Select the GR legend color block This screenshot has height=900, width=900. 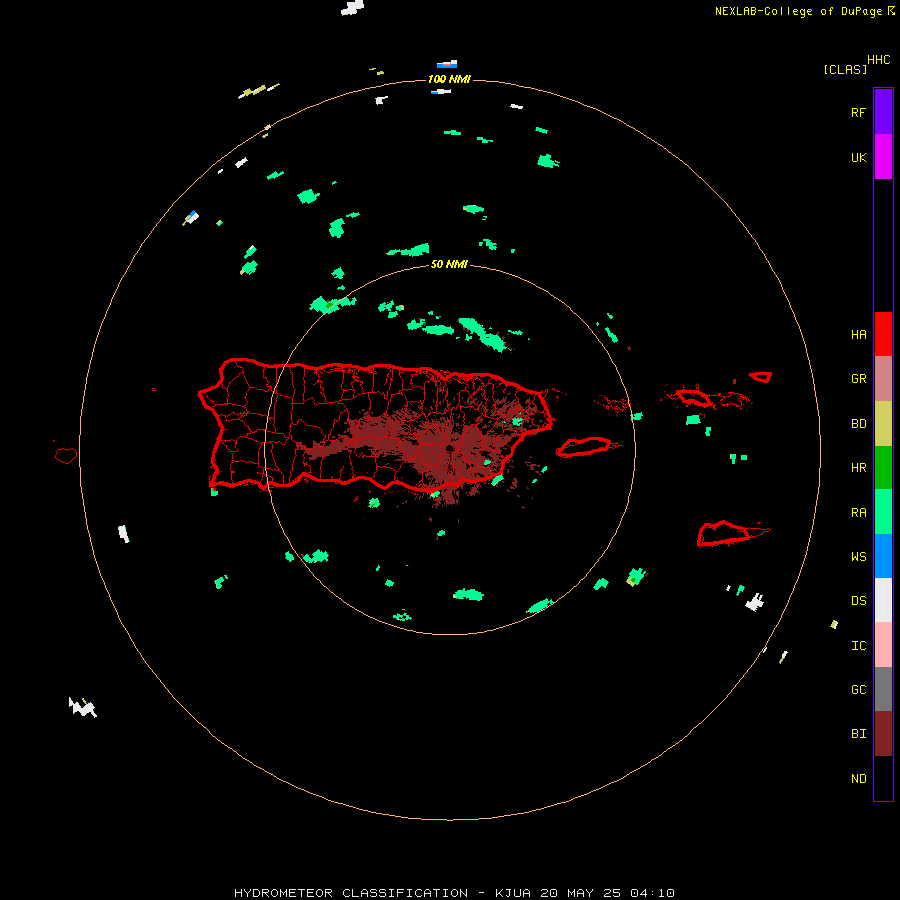pos(883,378)
